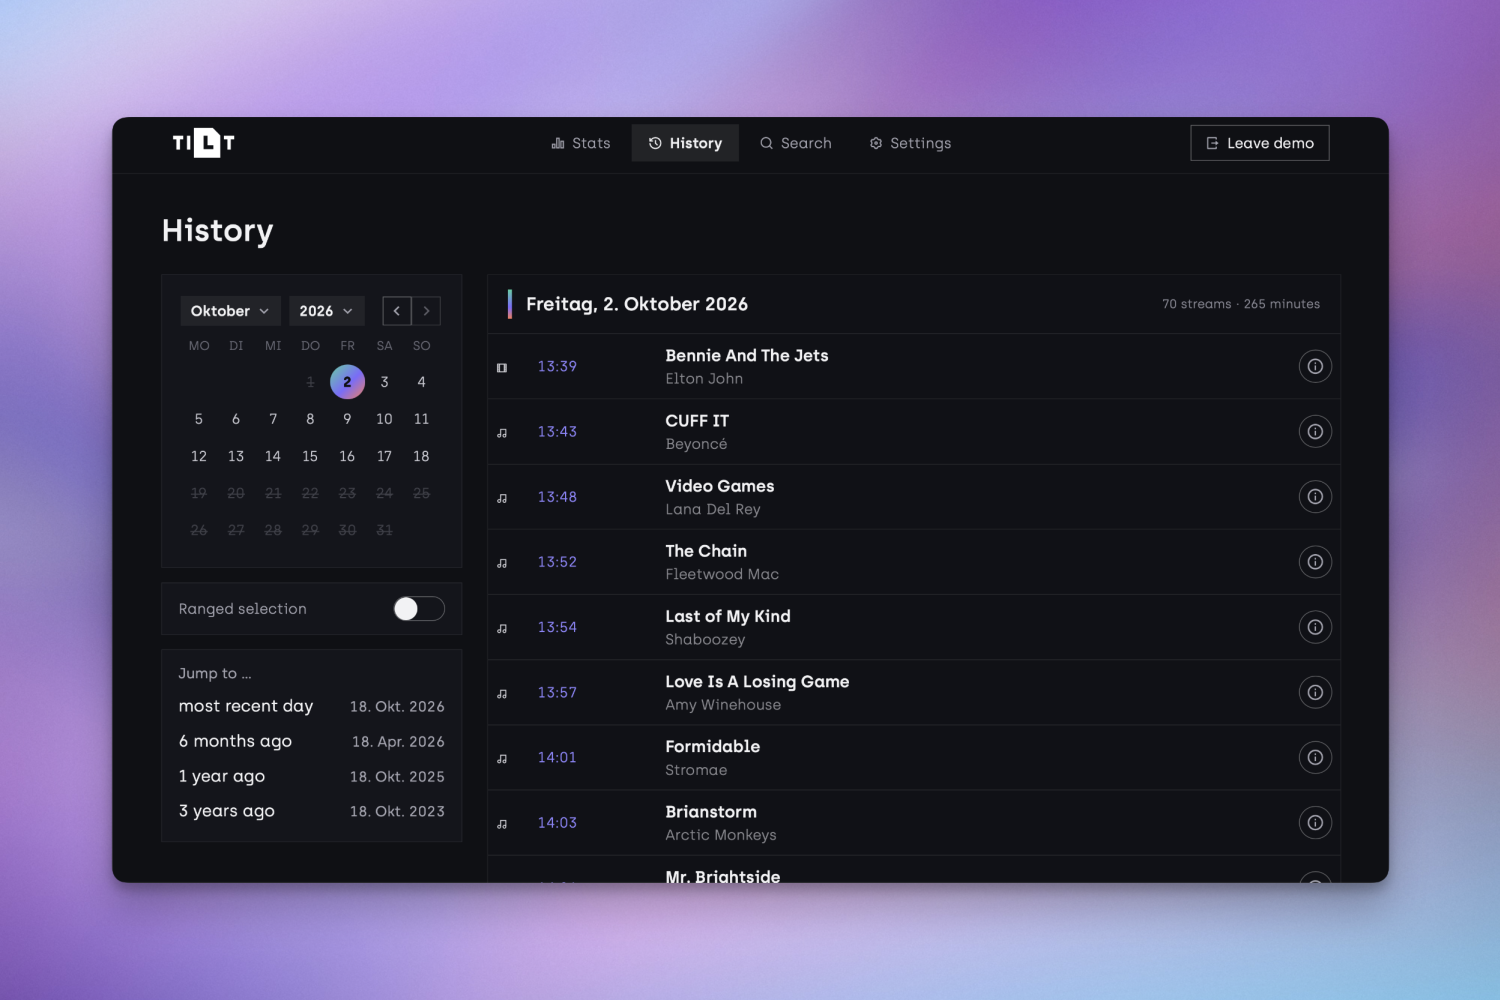Screen dimensions: 1500x1000
Task: Click the Leave demo button
Action: [1260, 143]
